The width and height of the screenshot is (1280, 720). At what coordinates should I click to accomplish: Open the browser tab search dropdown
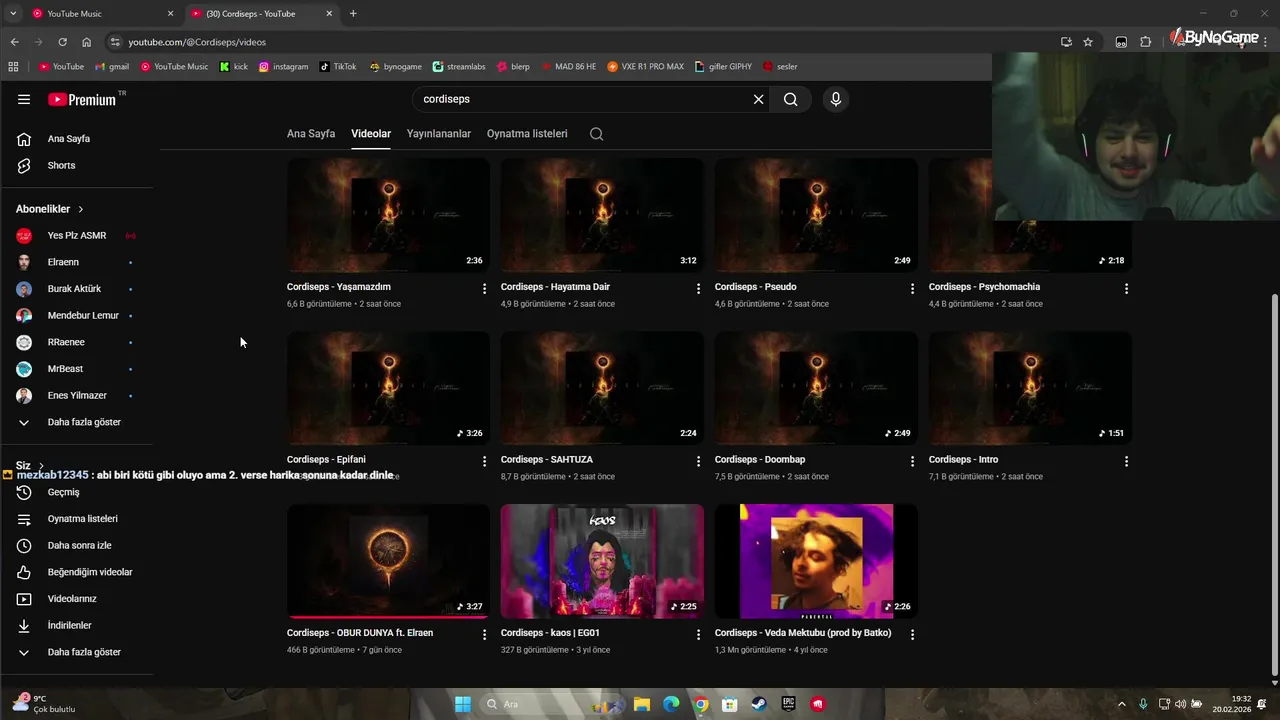[12, 13]
